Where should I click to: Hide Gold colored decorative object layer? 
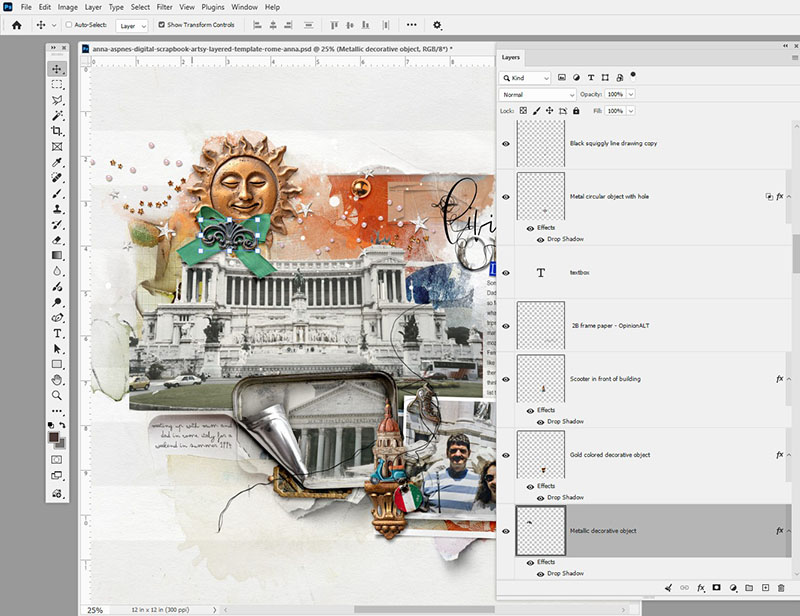click(506, 455)
